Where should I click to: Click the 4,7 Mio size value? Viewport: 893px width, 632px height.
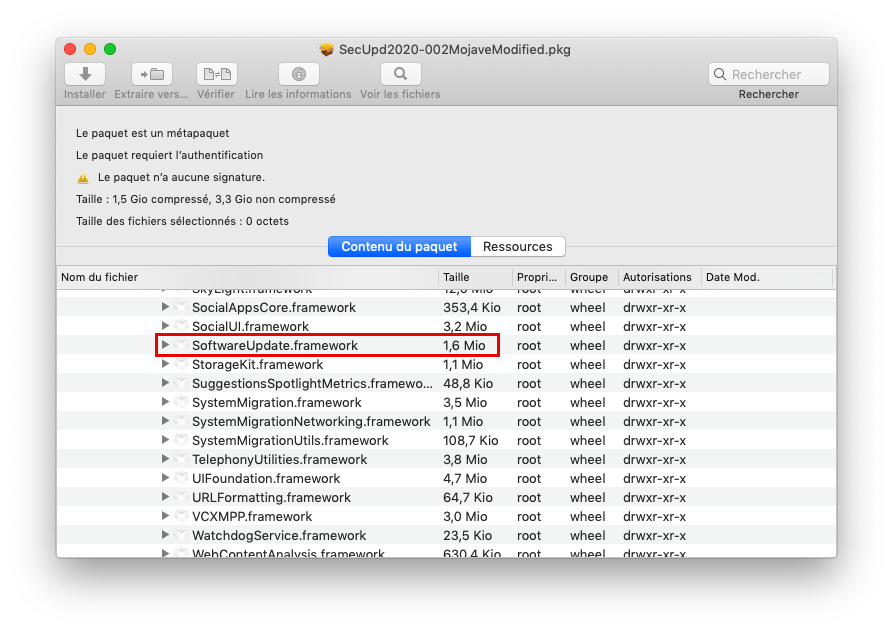tap(465, 479)
